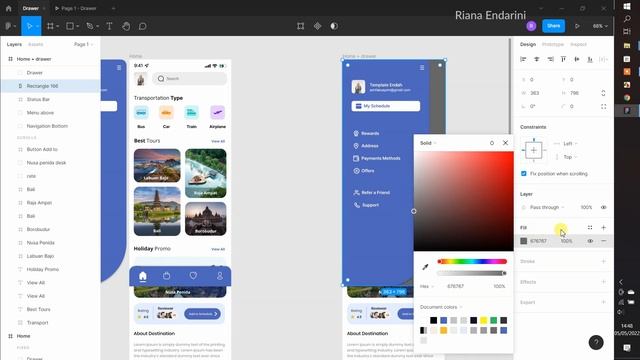Close the color picker popup
This screenshot has height=360, width=640.
pyautogui.click(x=505, y=143)
